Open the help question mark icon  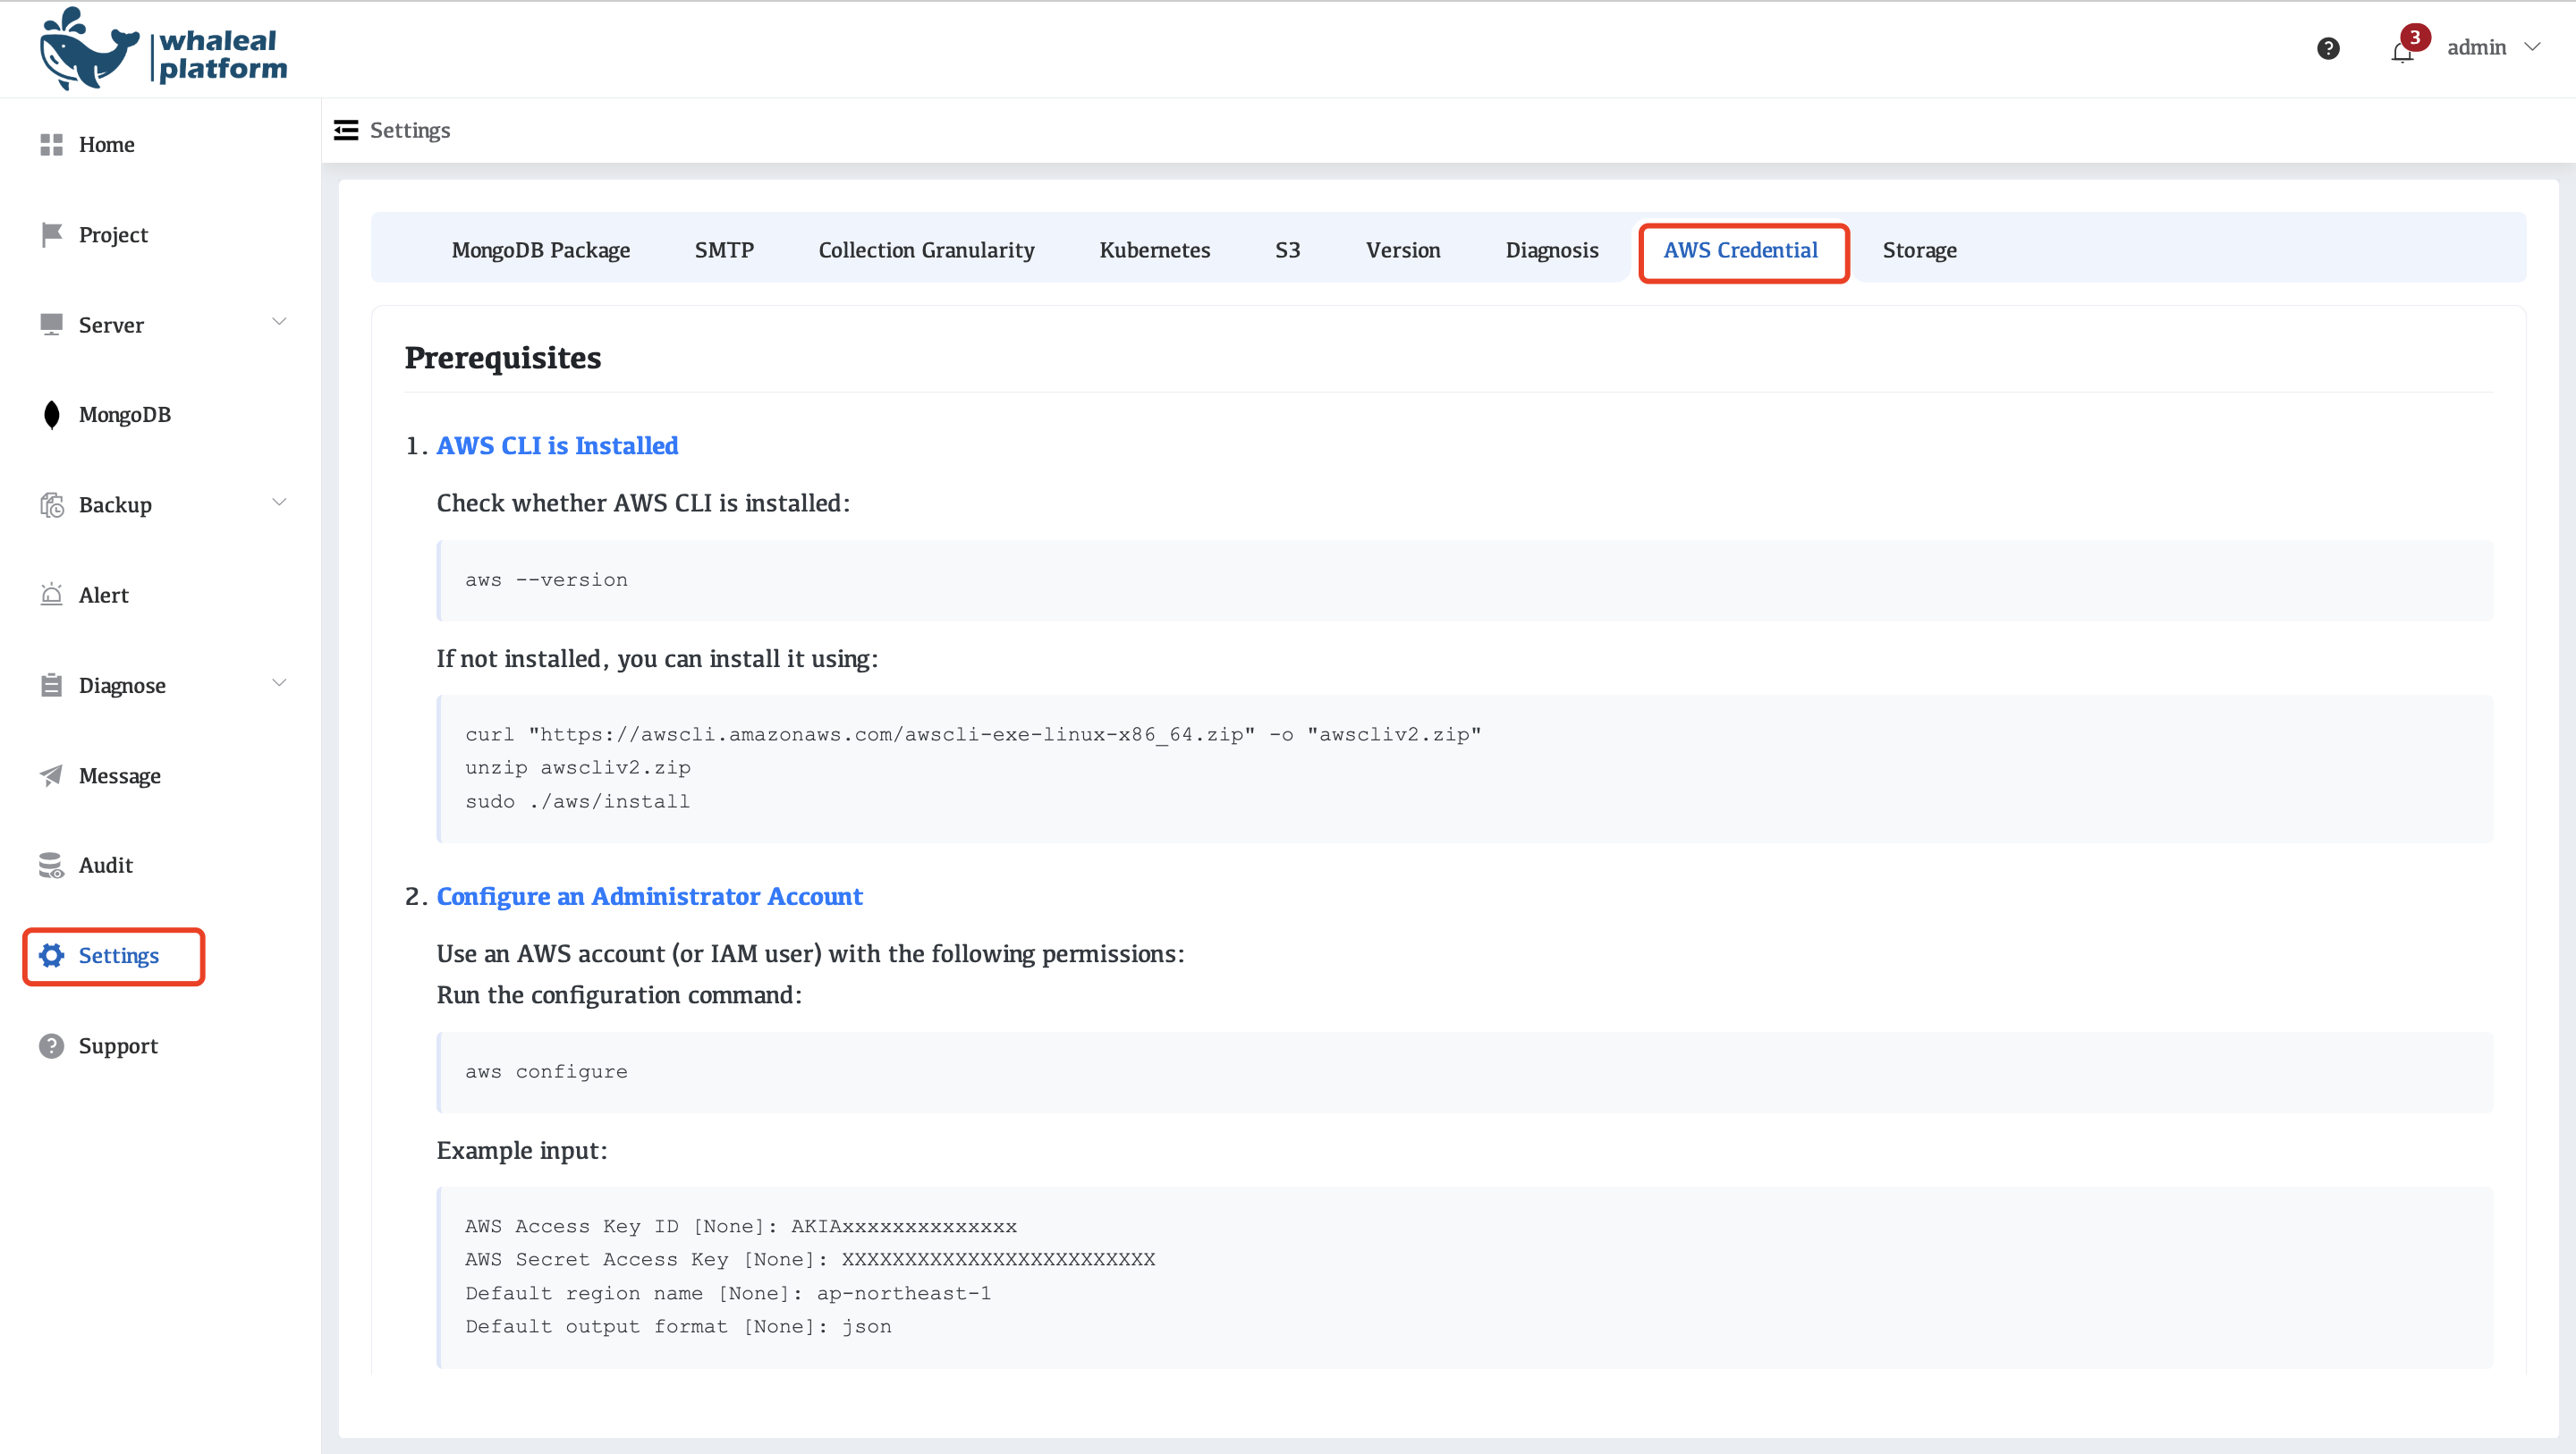click(x=2327, y=48)
